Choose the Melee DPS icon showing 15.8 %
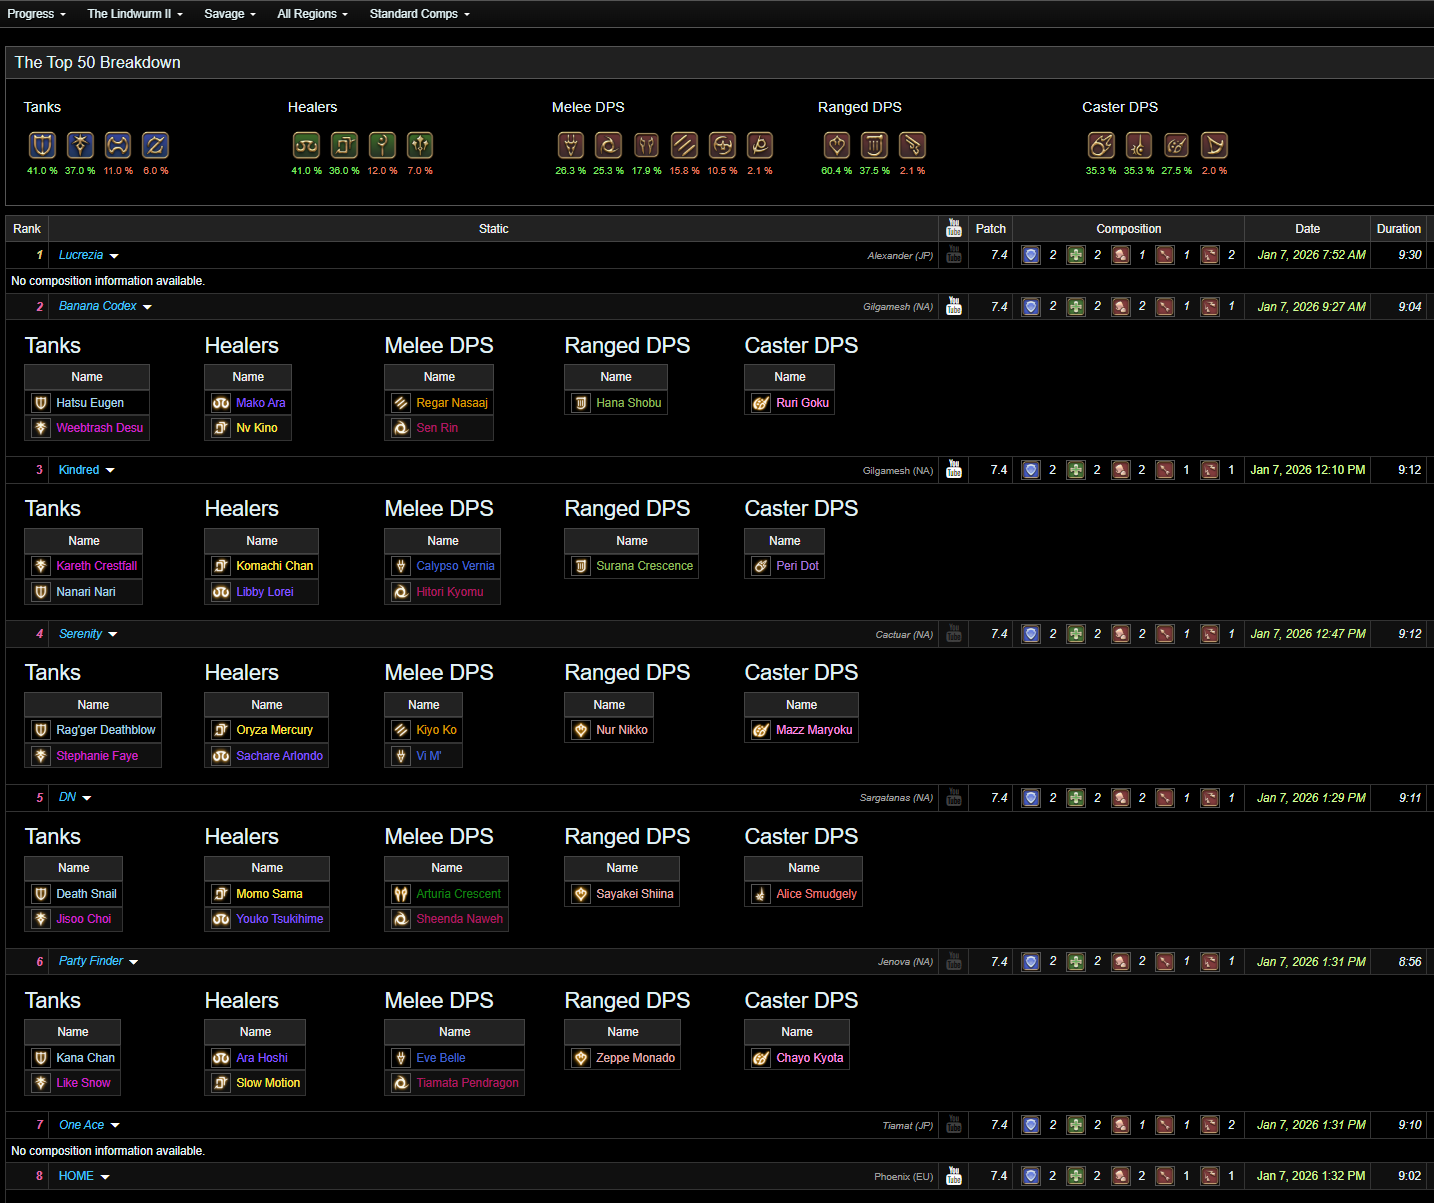The image size is (1434, 1203). pos(684,145)
